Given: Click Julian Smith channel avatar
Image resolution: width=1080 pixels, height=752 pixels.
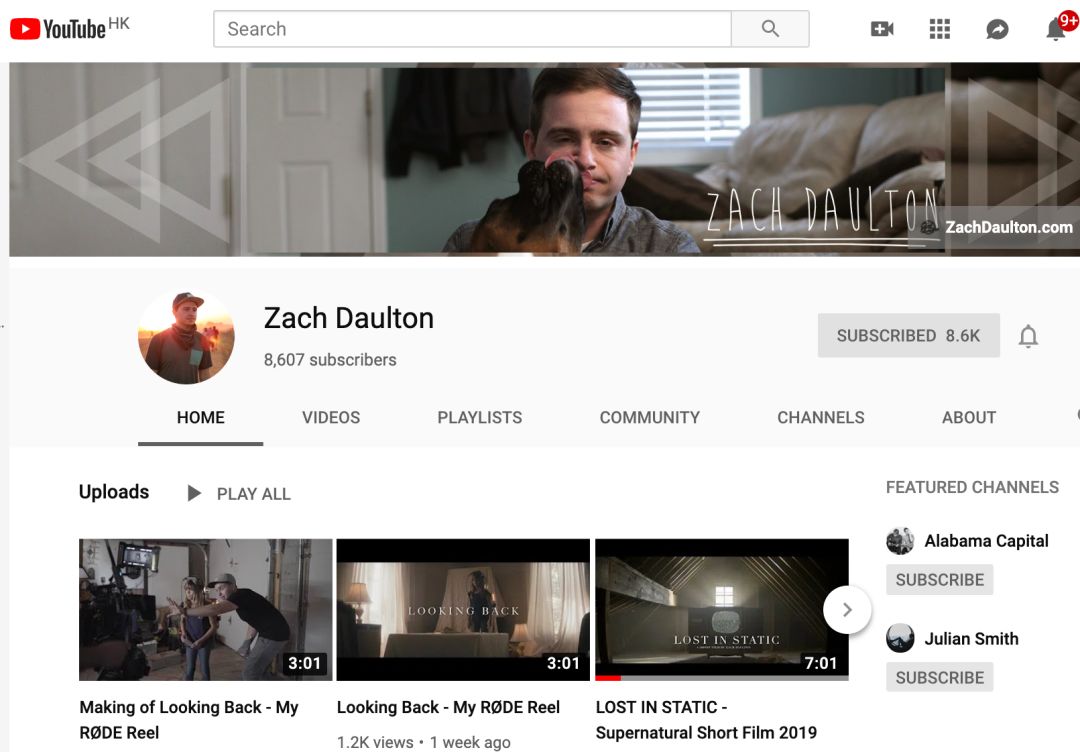Looking at the screenshot, I should 900,639.
